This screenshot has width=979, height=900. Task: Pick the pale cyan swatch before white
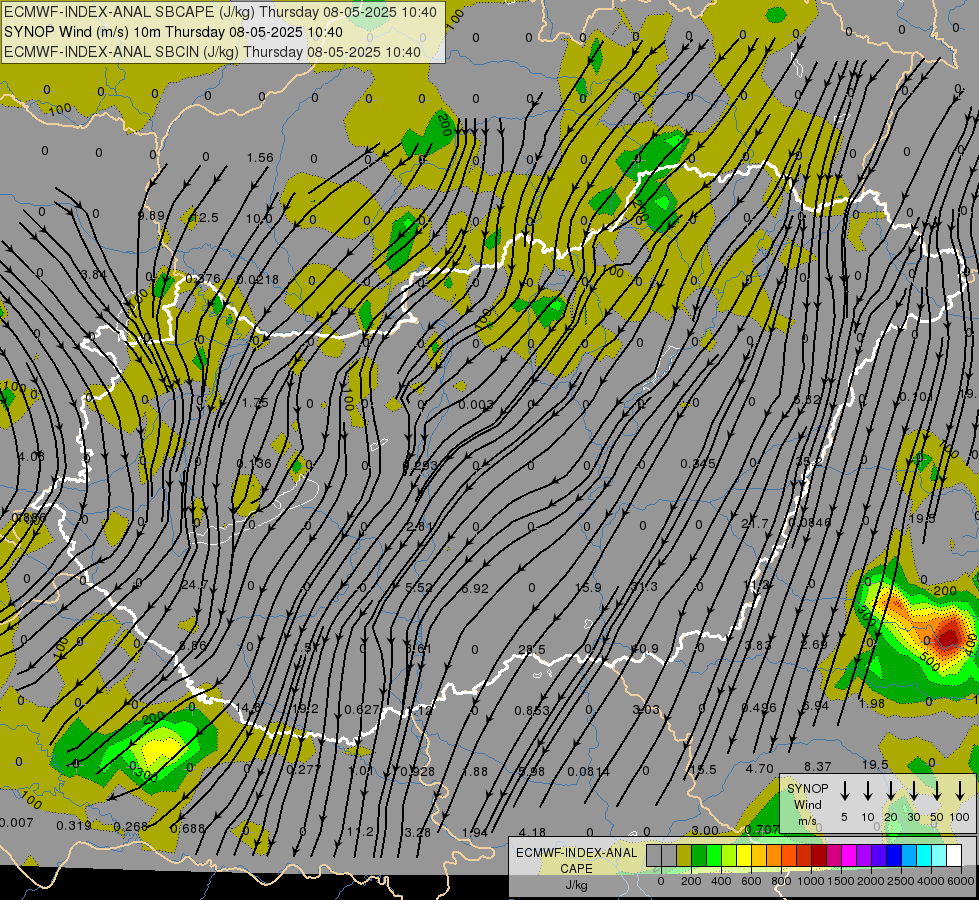pyautogui.click(x=939, y=855)
